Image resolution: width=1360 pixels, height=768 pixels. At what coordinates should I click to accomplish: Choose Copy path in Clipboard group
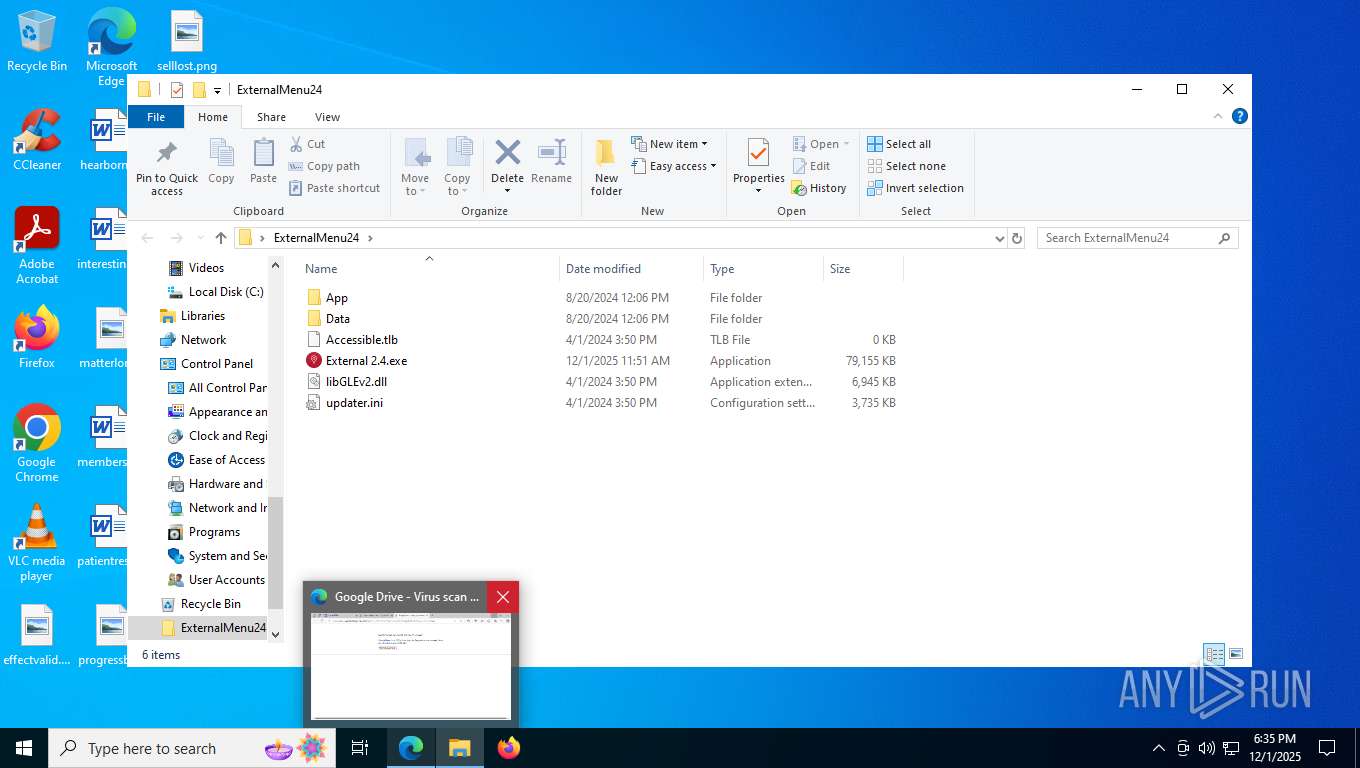(324, 166)
